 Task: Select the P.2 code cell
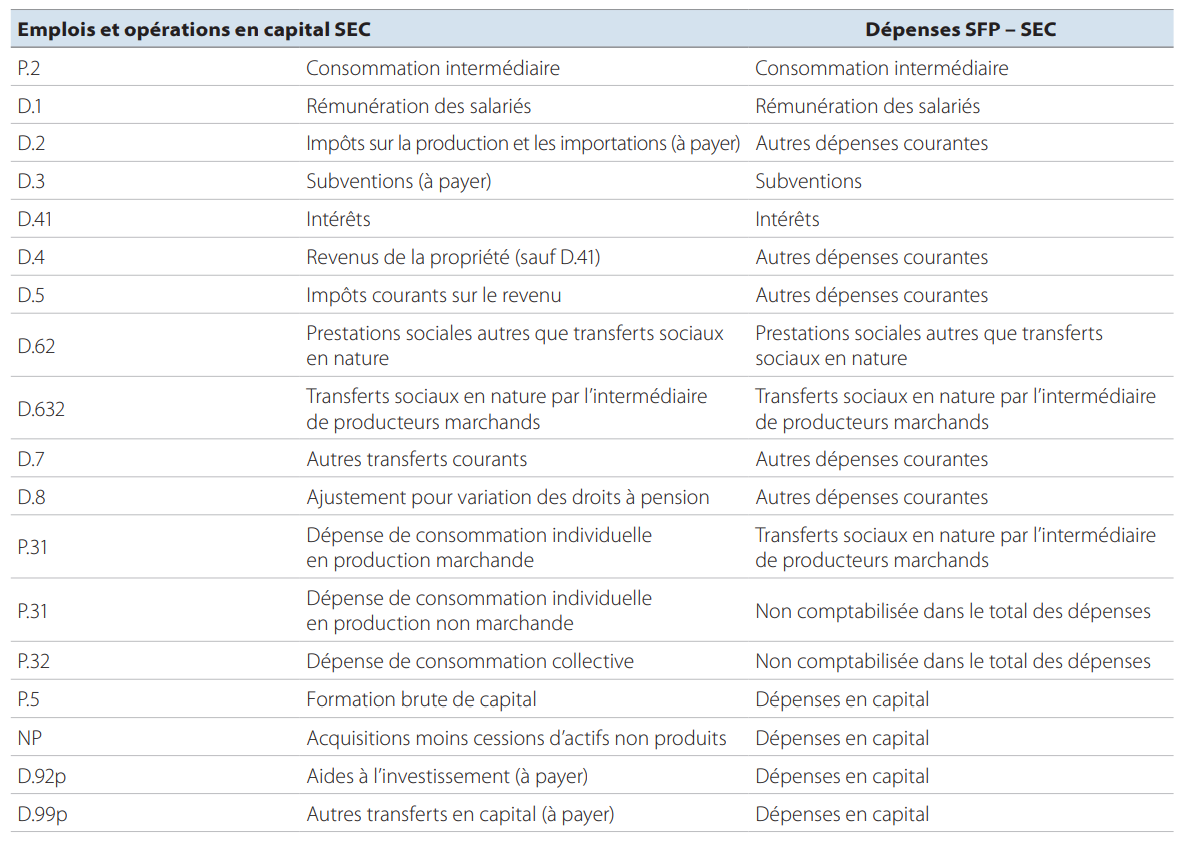(x=32, y=68)
